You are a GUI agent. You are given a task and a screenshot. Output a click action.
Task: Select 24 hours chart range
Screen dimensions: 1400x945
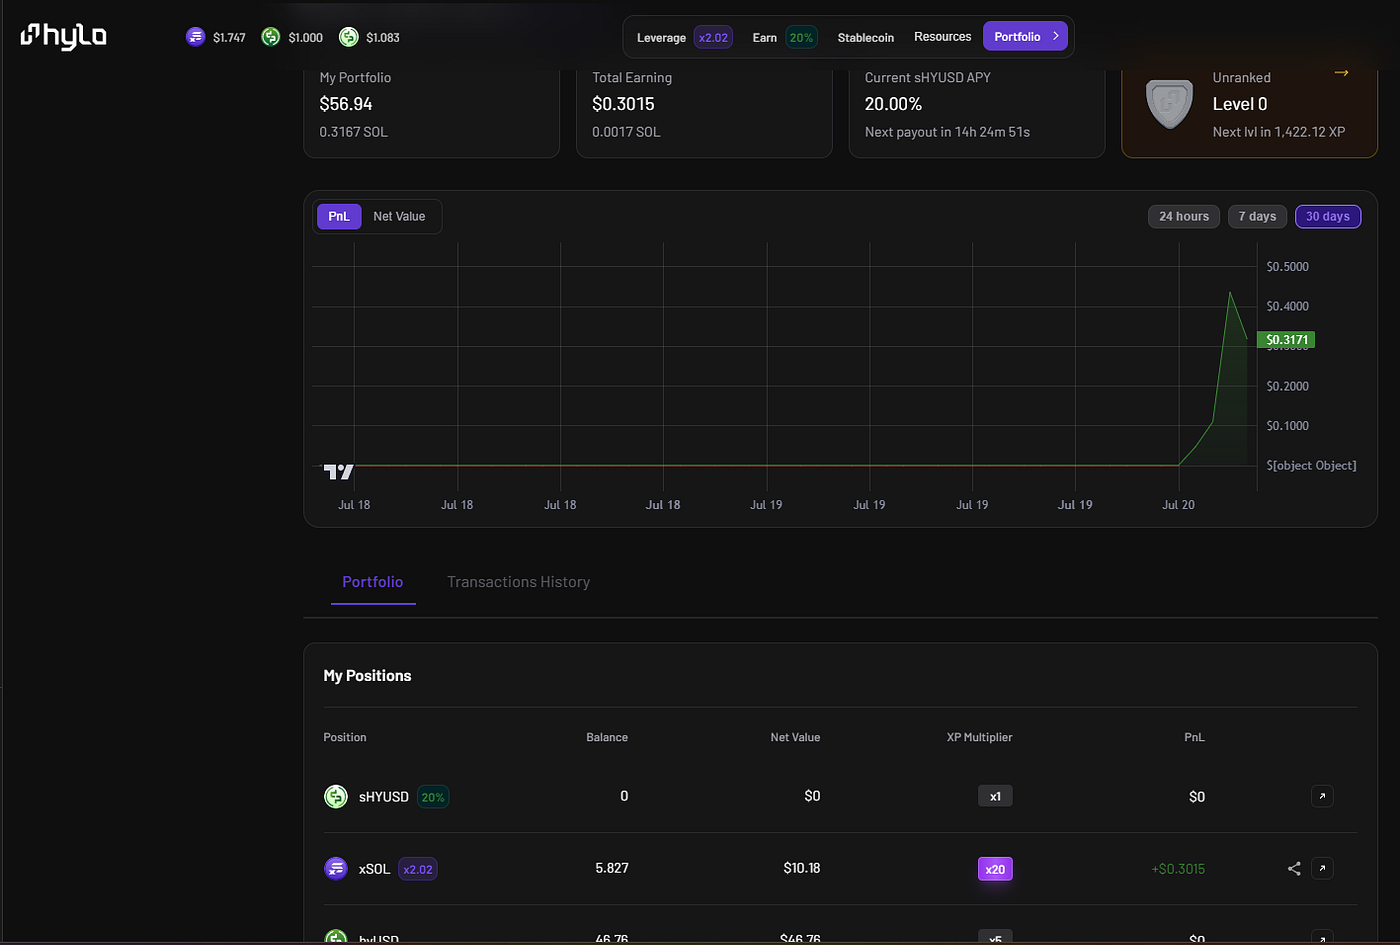coord(1184,216)
